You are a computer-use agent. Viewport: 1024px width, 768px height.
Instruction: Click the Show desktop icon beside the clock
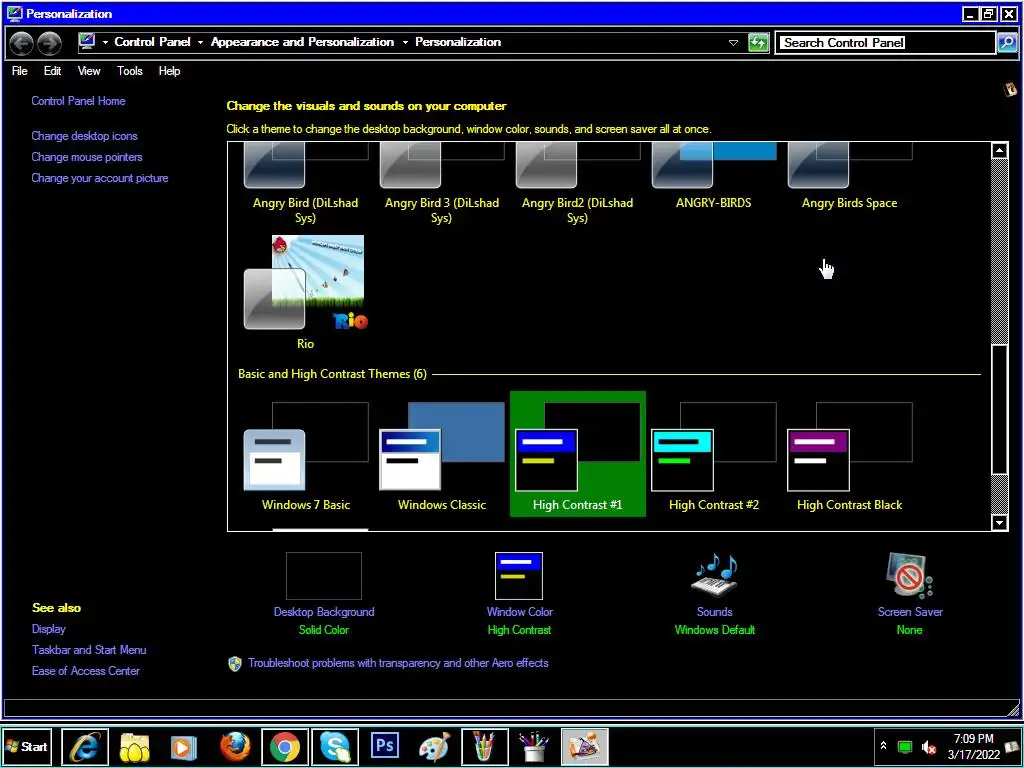pos(1012,747)
